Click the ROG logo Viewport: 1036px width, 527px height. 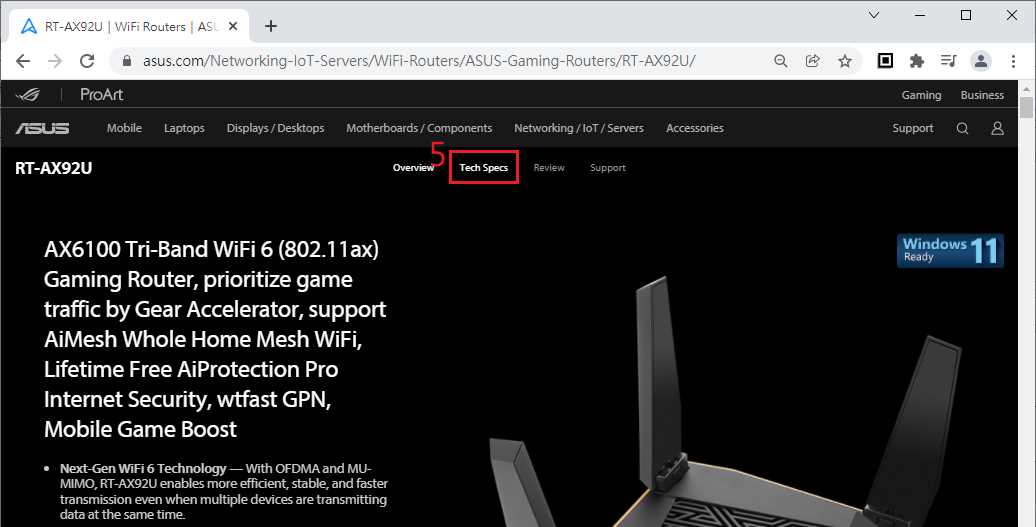click(28, 95)
